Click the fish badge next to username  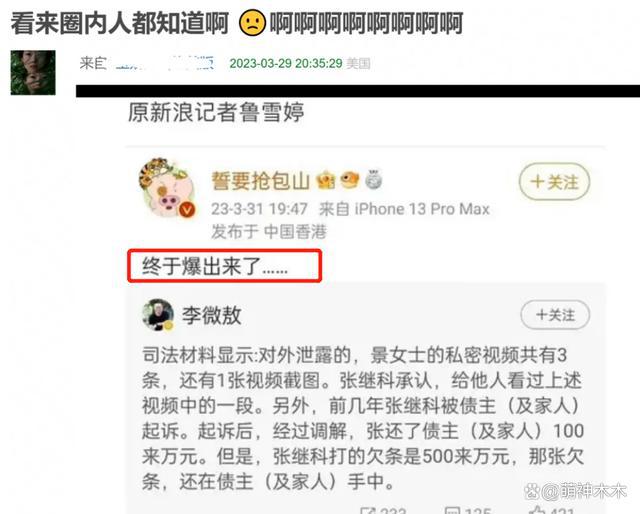click(350, 180)
